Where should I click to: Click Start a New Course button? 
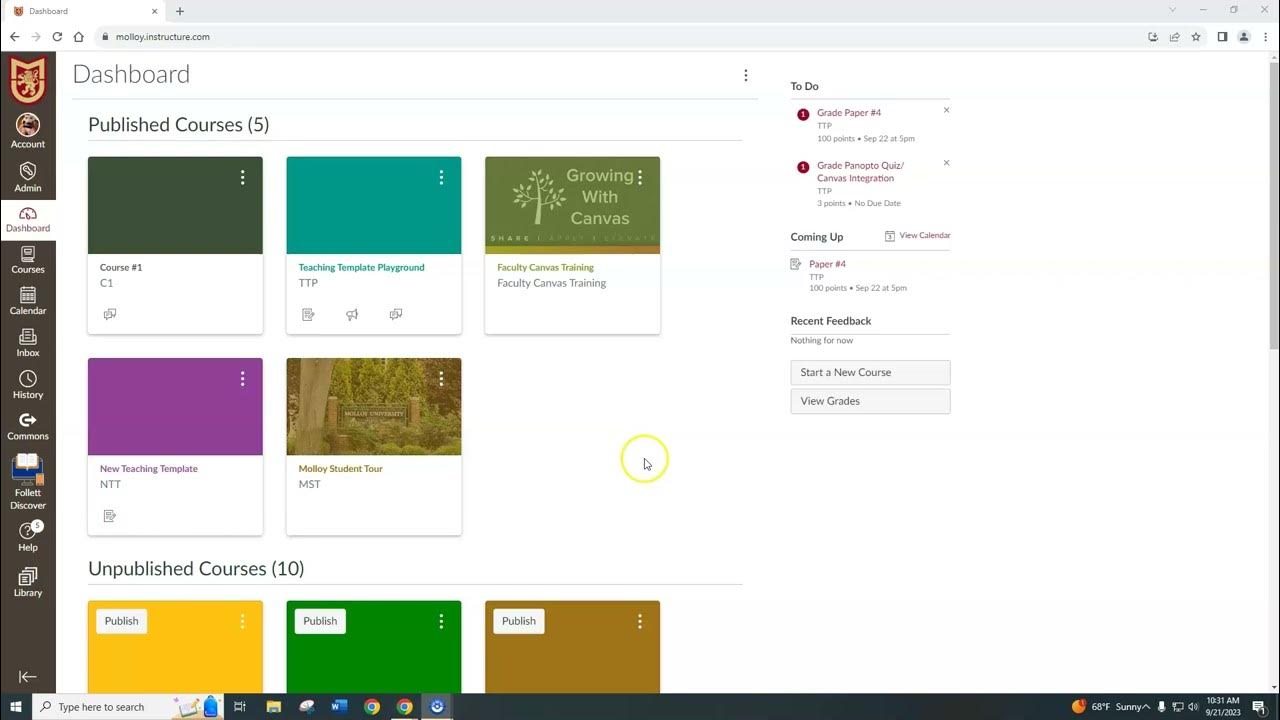[870, 372]
